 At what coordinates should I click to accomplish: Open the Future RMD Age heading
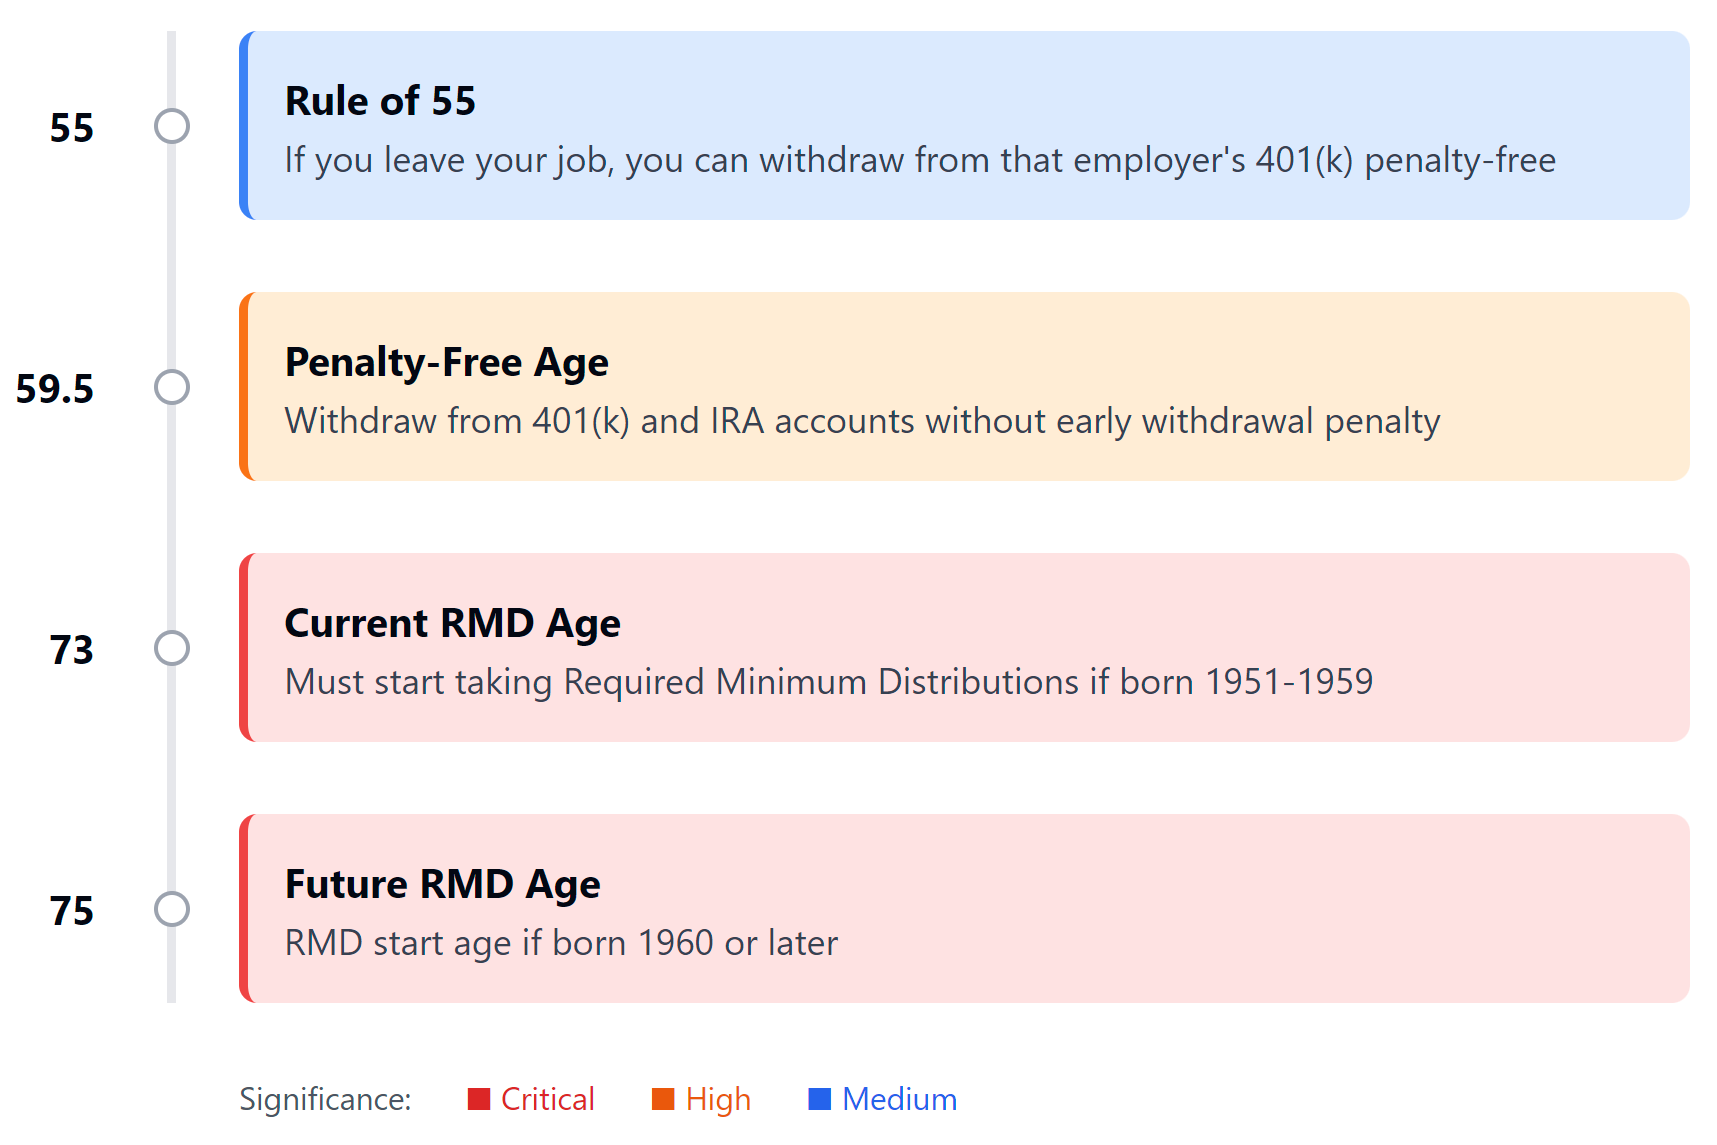(442, 884)
